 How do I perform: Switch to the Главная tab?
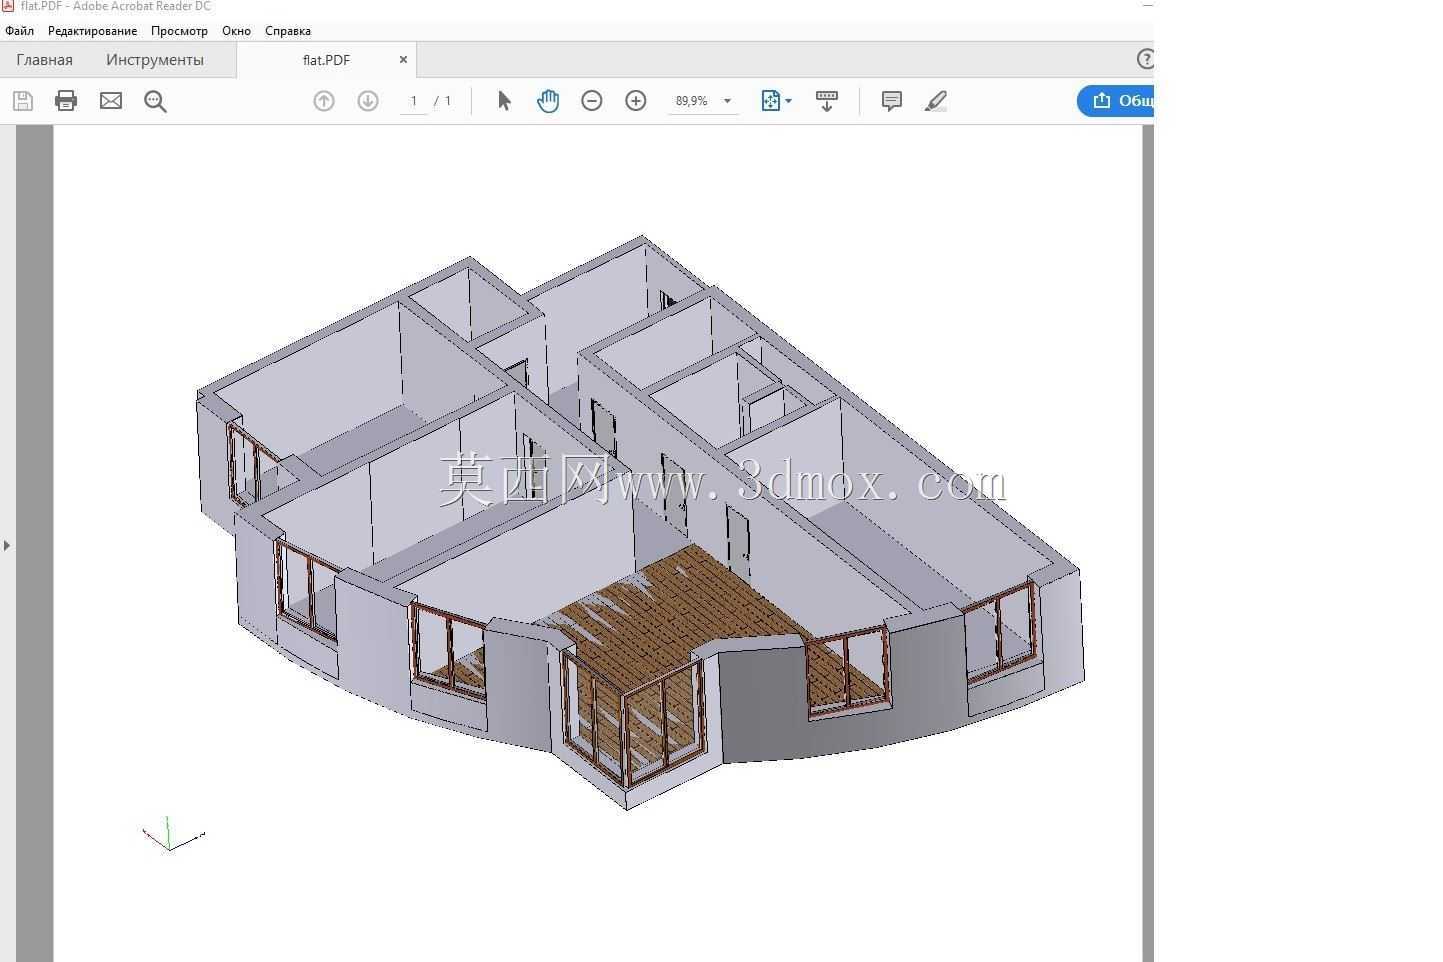click(45, 60)
